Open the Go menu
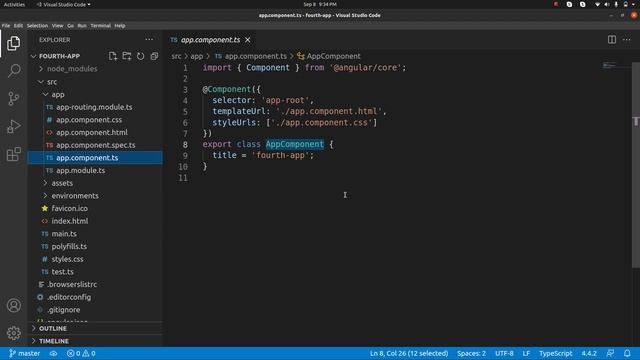 [71, 26]
